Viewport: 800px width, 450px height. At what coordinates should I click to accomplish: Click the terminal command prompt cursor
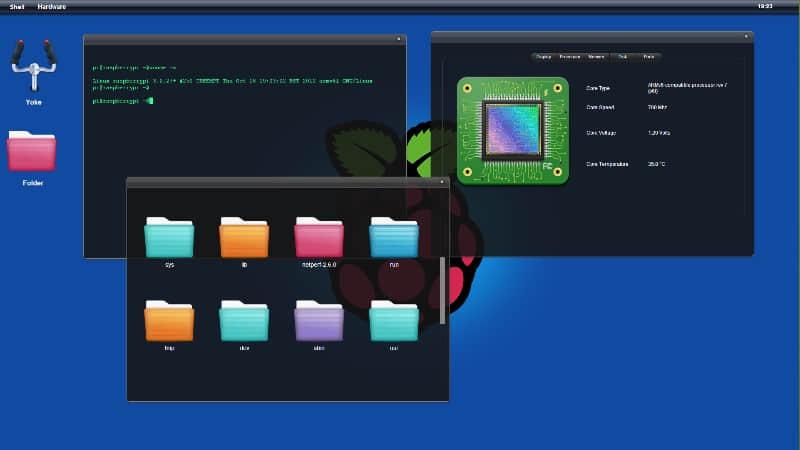tap(148, 101)
